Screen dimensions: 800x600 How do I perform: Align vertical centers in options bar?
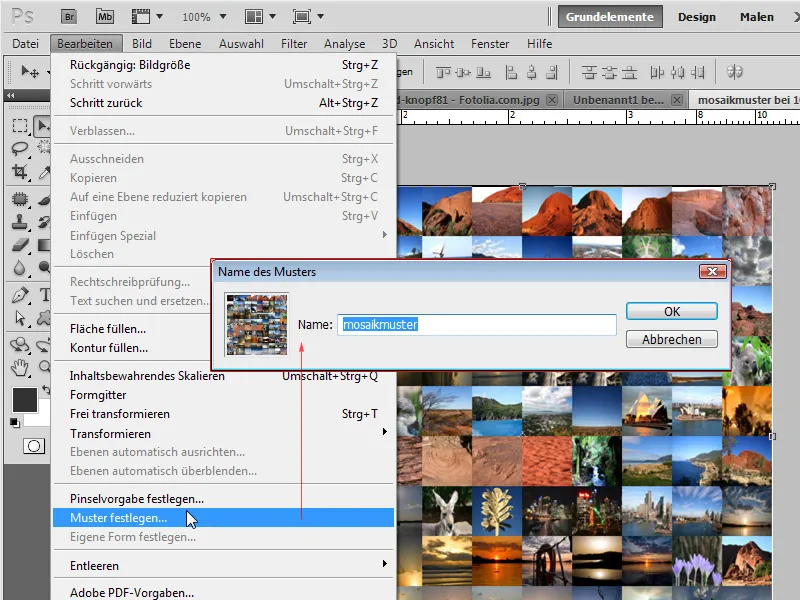tap(463, 73)
